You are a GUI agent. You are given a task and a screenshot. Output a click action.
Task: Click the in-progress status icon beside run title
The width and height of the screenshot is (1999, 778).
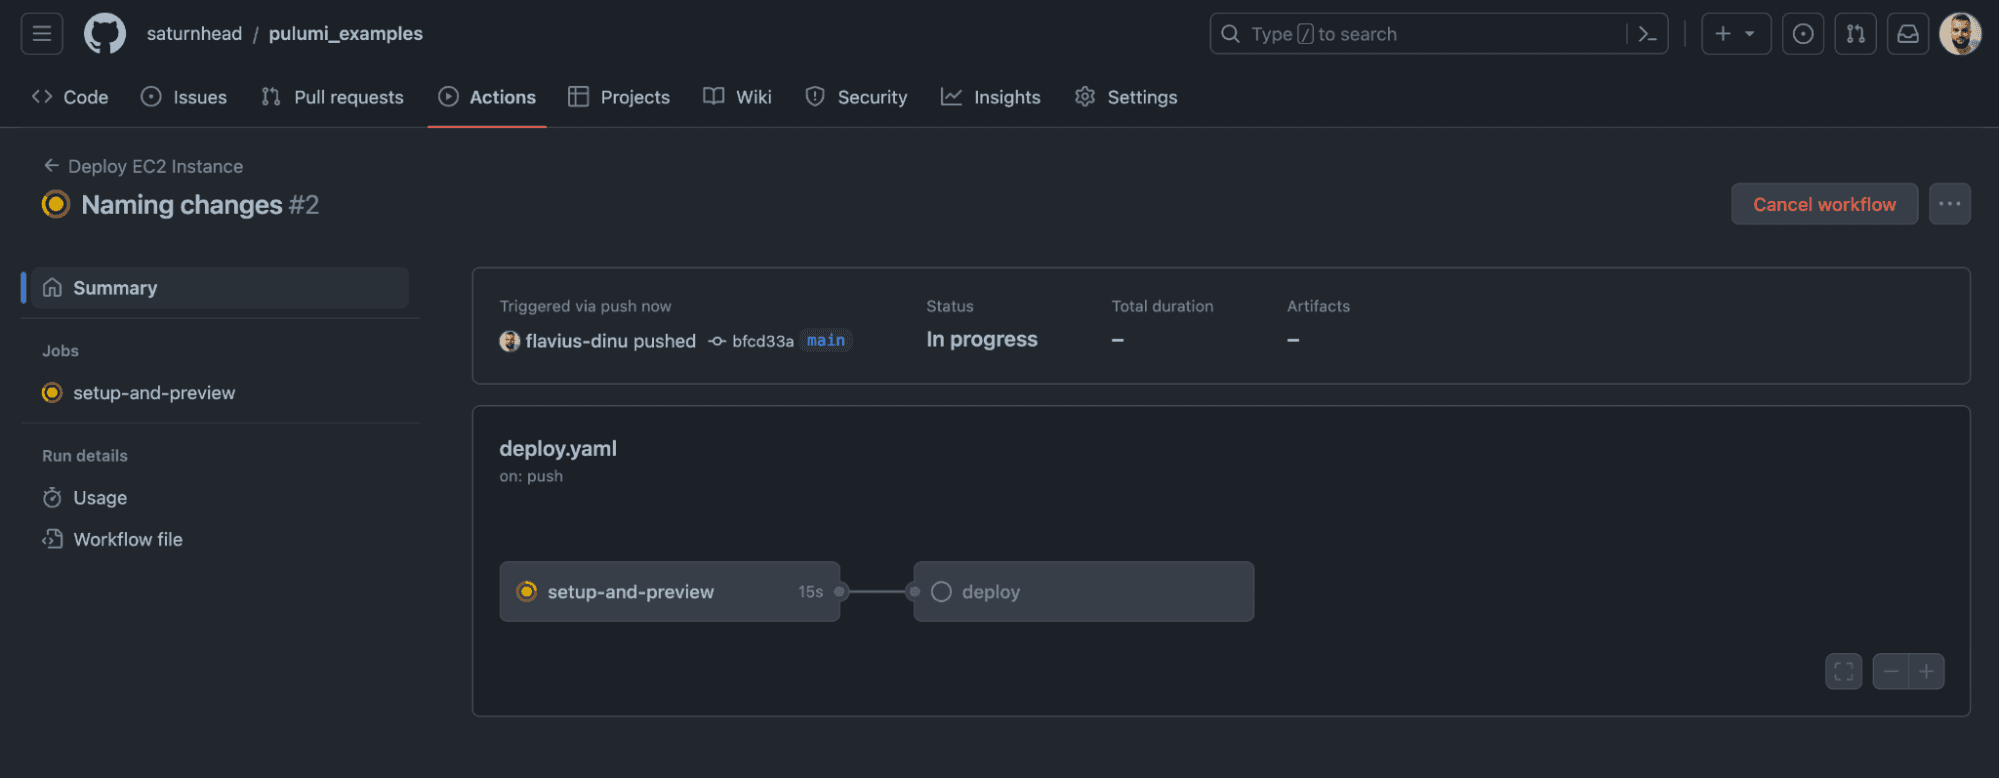[x=56, y=205]
